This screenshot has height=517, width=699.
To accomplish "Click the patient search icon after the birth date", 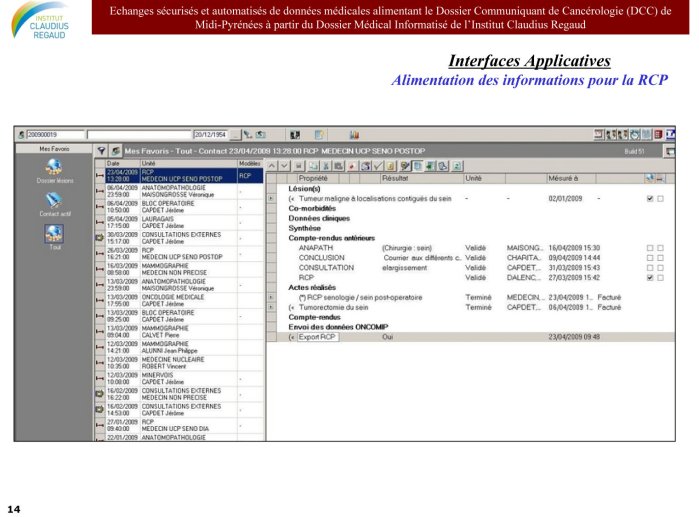I will pyautogui.click(x=248, y=135).
